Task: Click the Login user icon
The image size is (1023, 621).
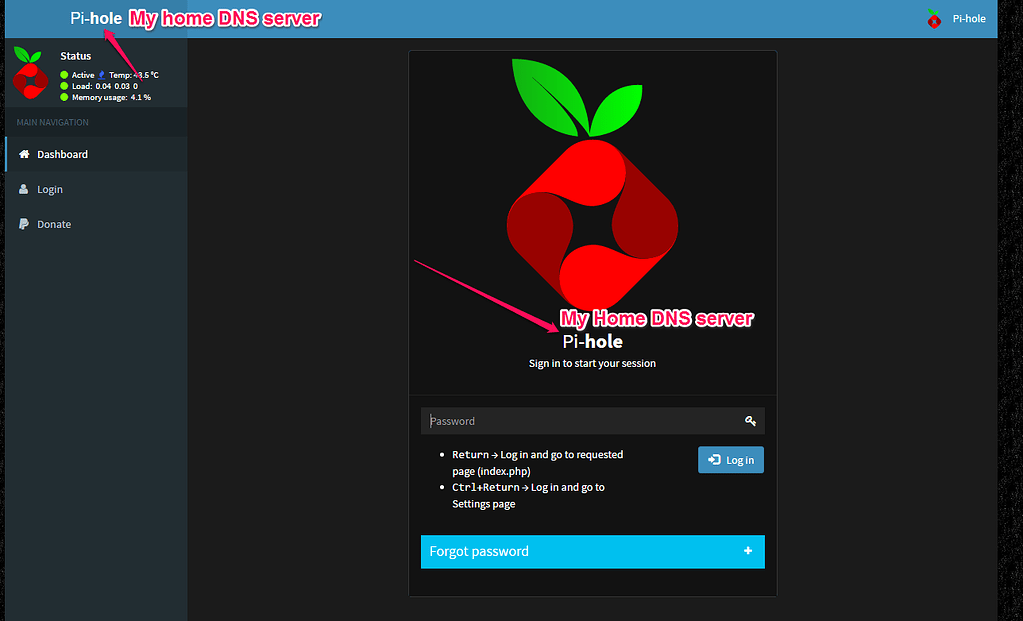Action: 21,189
